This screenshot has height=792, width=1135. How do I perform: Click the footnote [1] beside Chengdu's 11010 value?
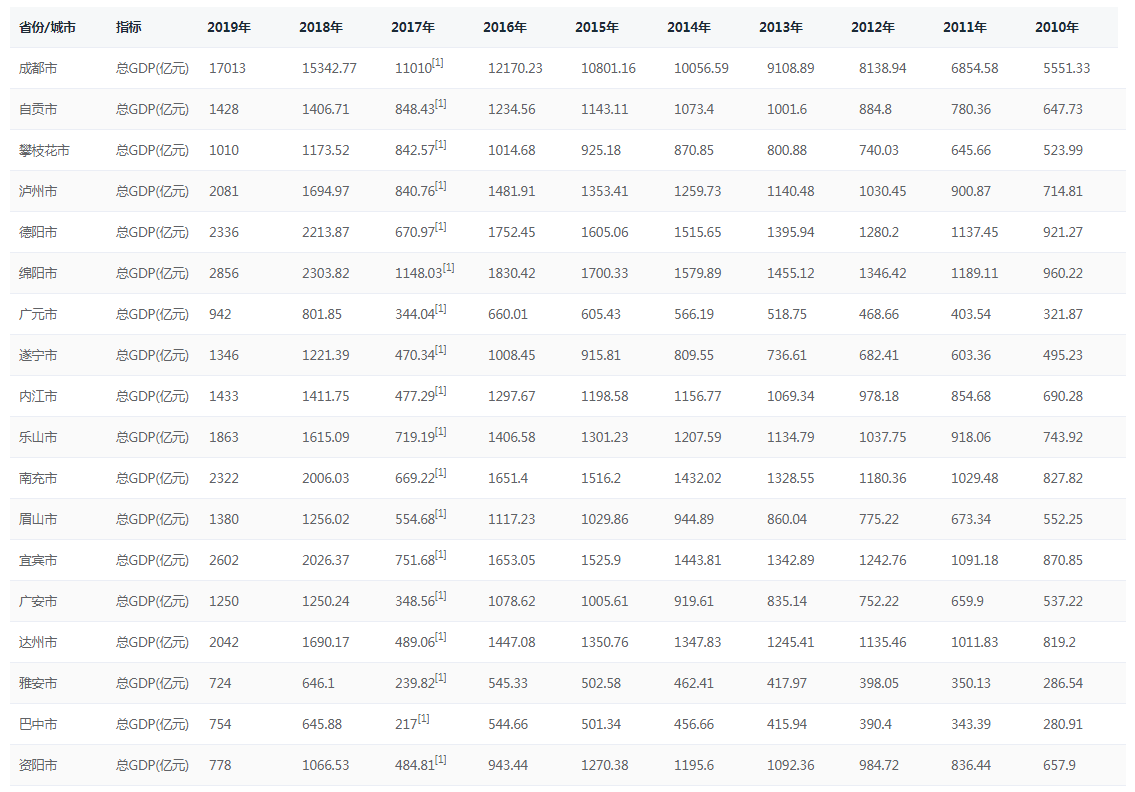click(438, 63)
